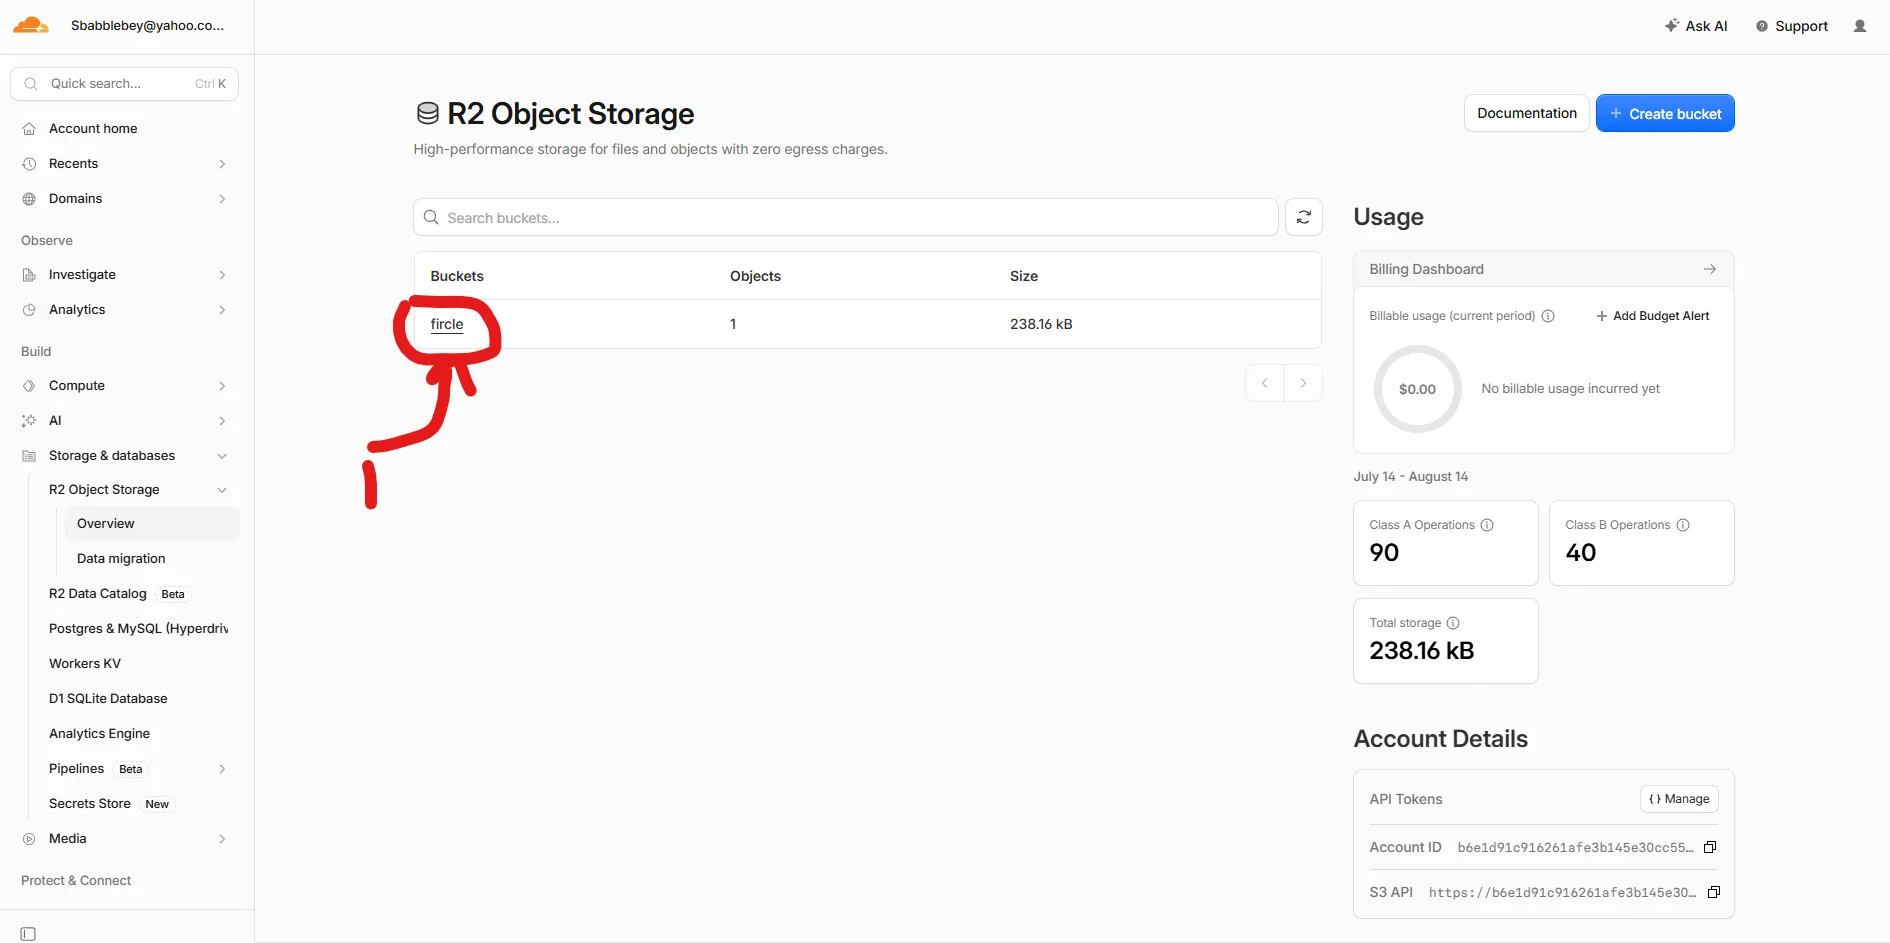This screenshot has height=943, width=1890.
Task: Click the refresh buckets icon
Action: pyautogui.click(x=1304, y=217)
